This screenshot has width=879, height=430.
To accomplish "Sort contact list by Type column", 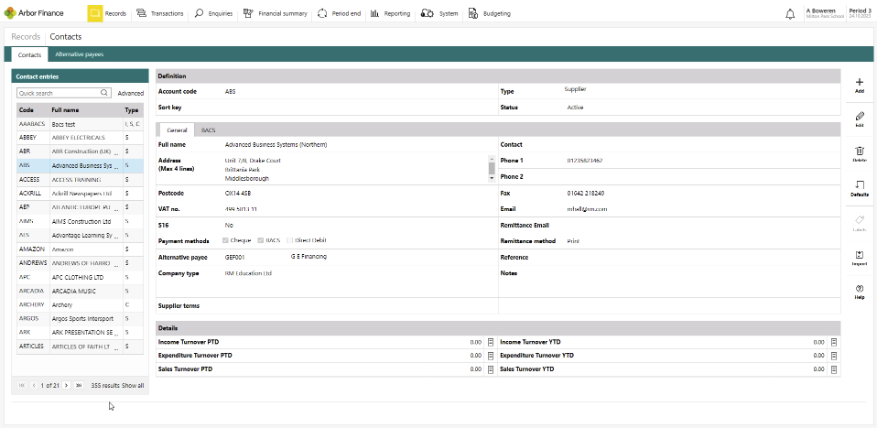I will tap(132, 110).
